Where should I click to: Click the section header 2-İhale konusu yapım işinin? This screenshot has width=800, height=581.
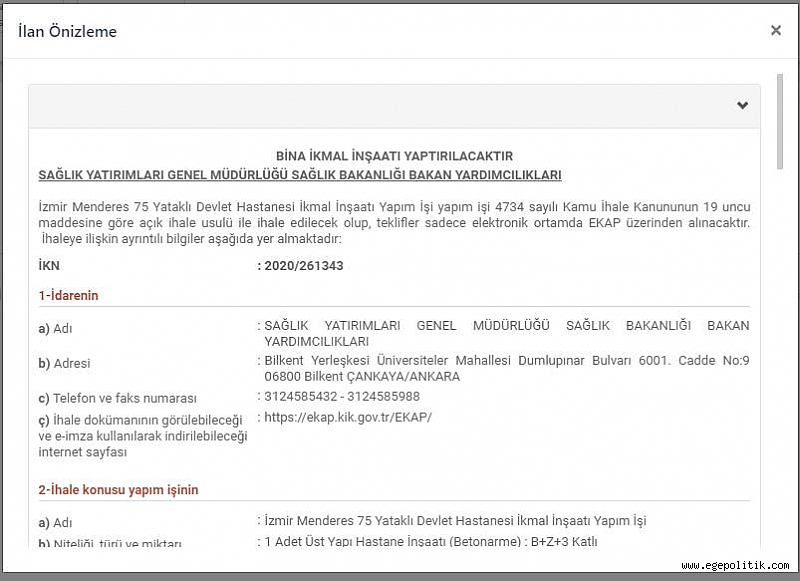coord(118,490)
